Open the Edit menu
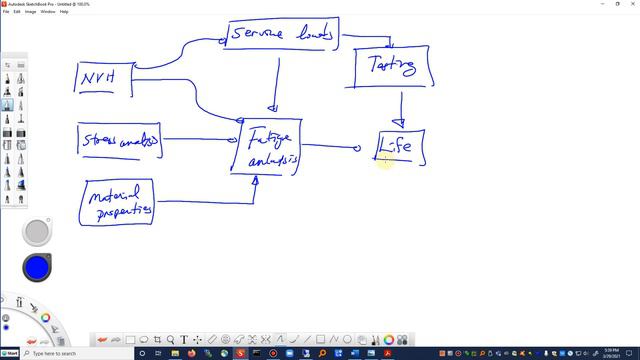 (x=17, y=12)
